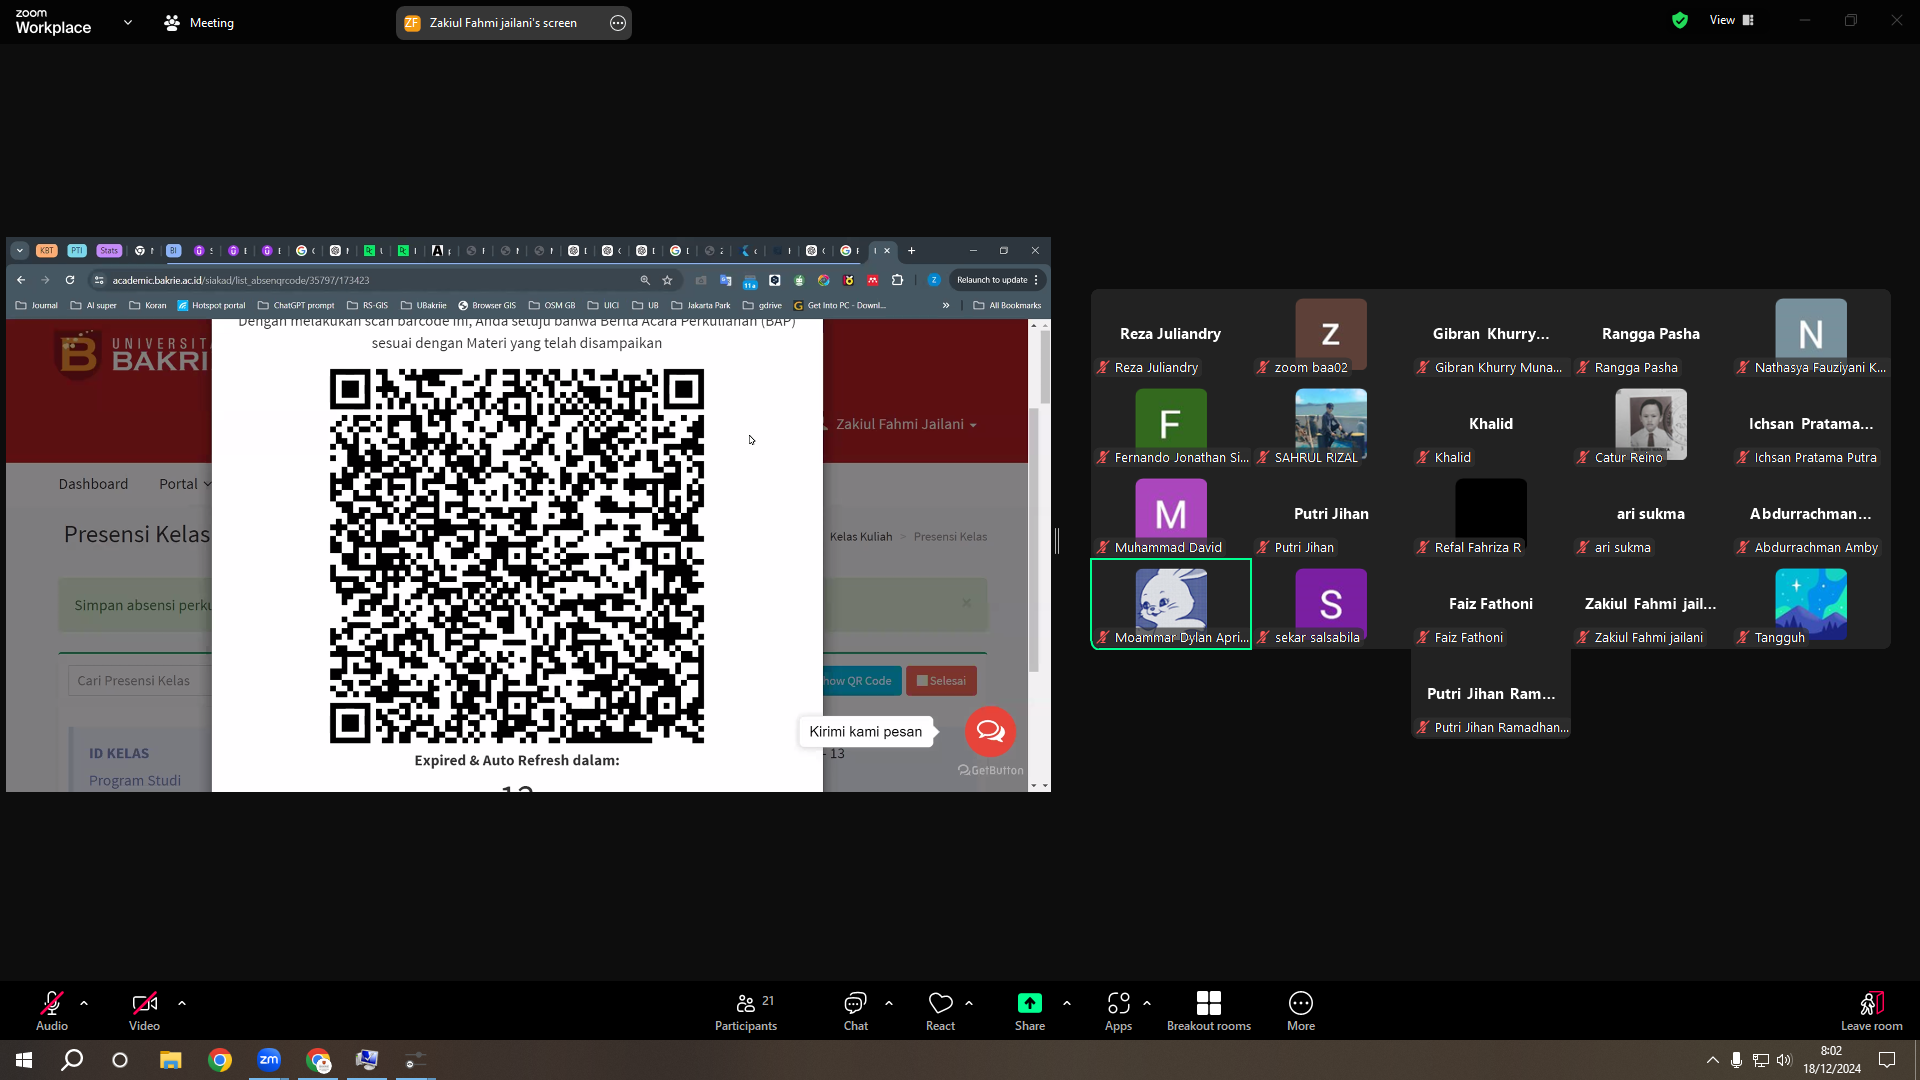Switch to the Meeting tab
1920x1080 pixels.
click(x=199, y=22)
